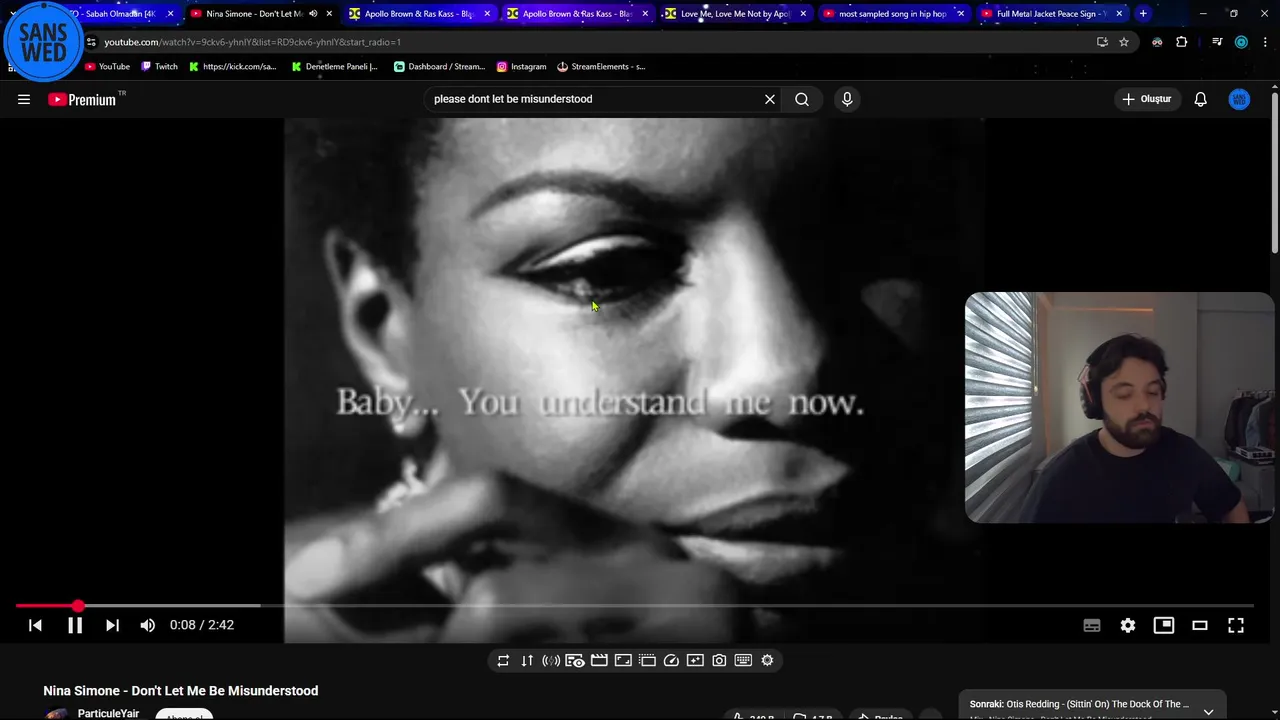
Task: Bookmark this page with star icon
Action: 1124,42
